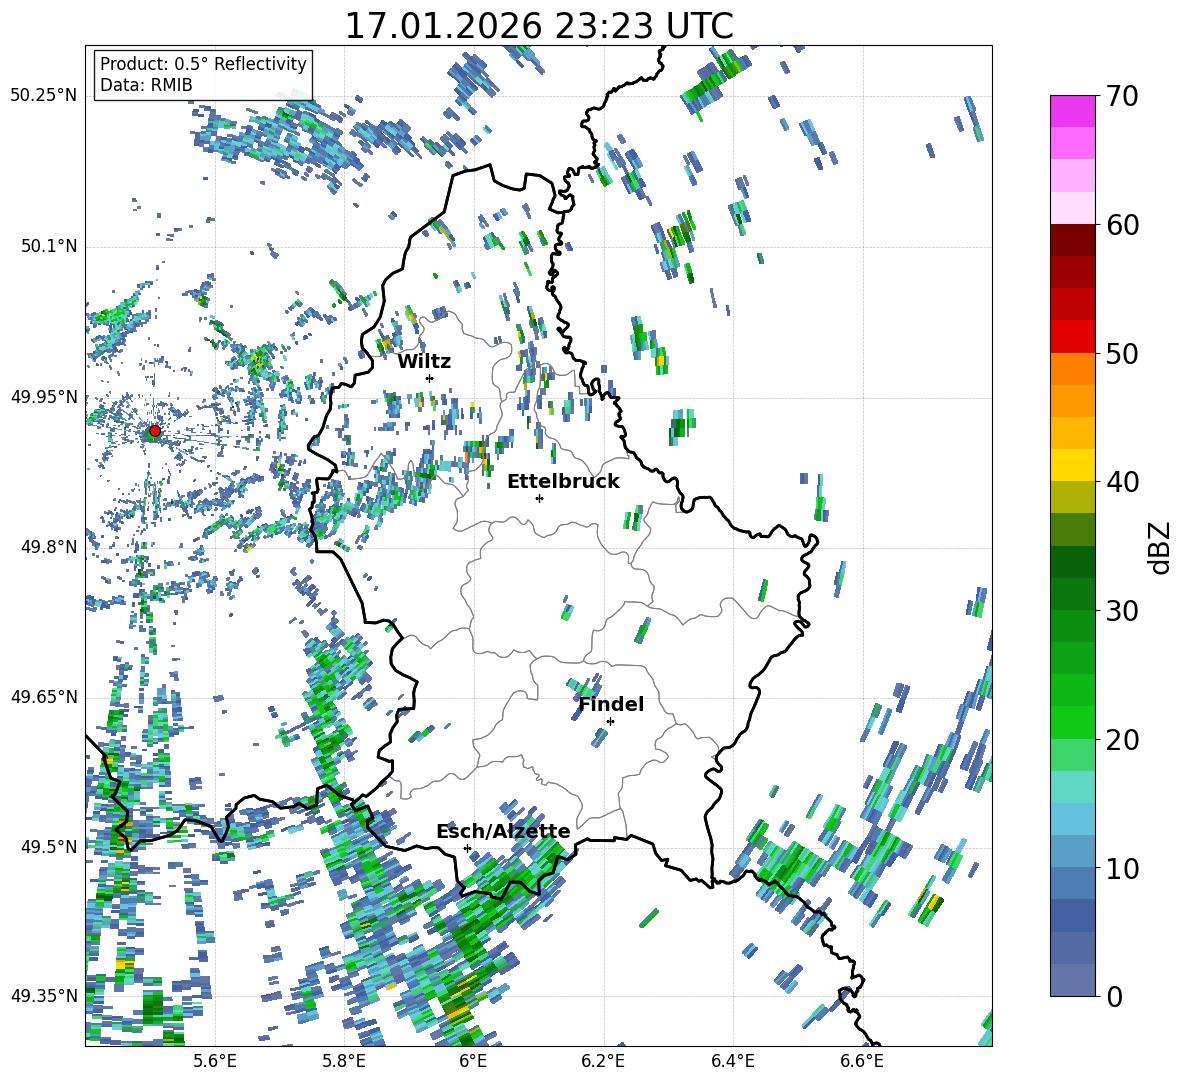Pick the dark green colorbar swatch at 30
Screen dimensions: 1184x1081
click(1072, 594)
